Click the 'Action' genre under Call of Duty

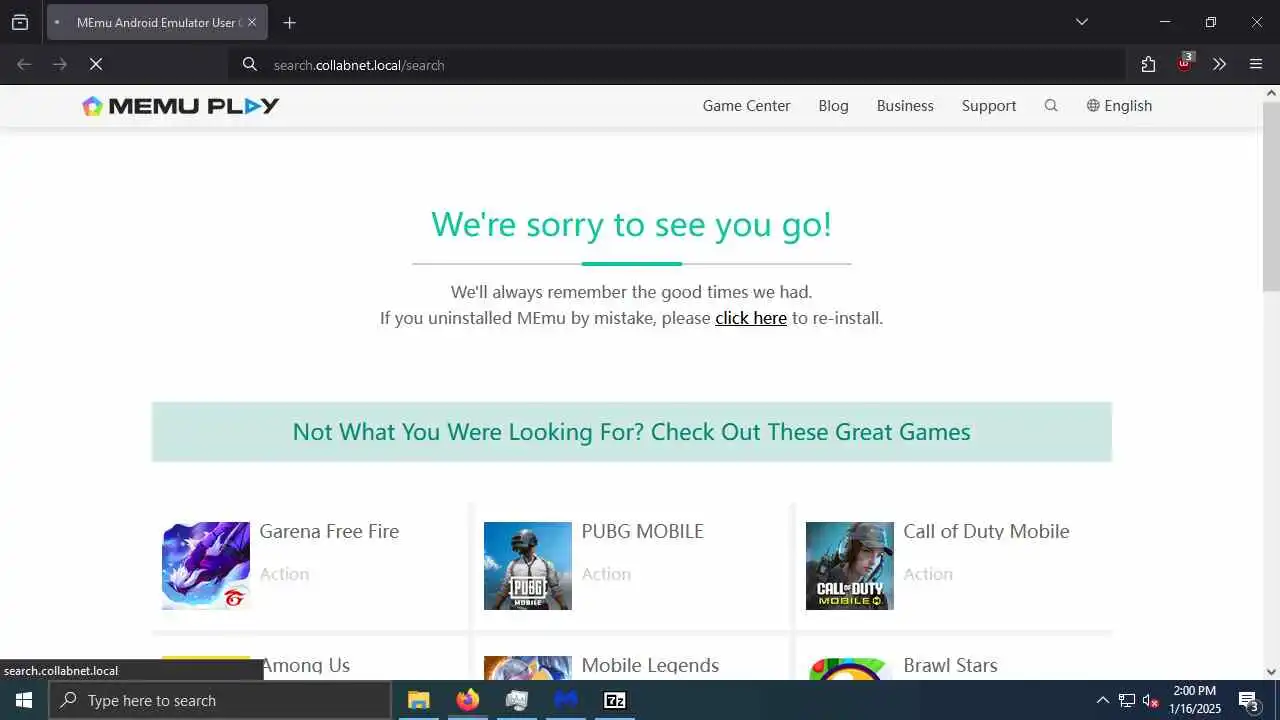[928, 574]
